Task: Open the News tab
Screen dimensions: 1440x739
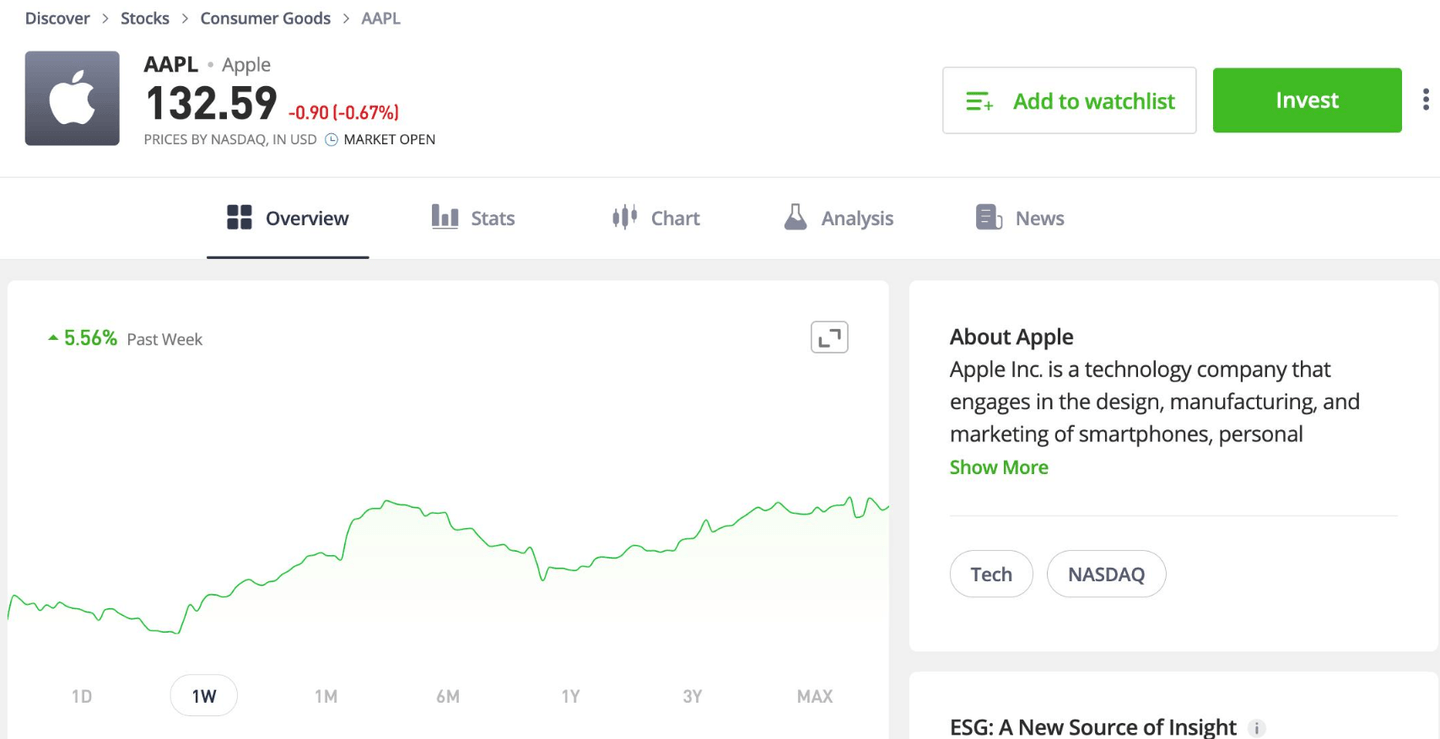Action: 1039,217
